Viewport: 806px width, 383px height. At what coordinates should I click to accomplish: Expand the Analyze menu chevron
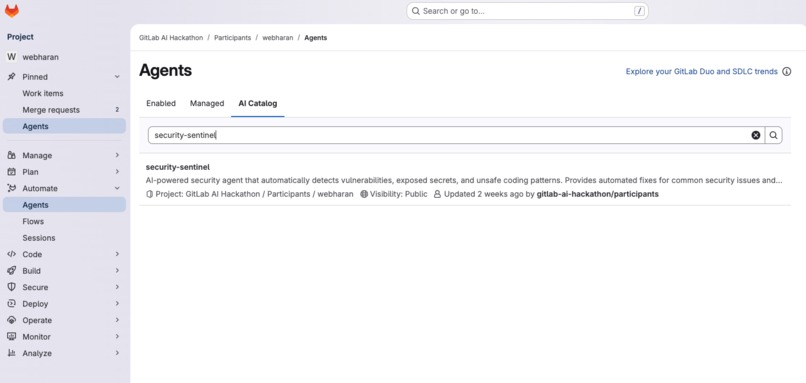tap(117, 353)
